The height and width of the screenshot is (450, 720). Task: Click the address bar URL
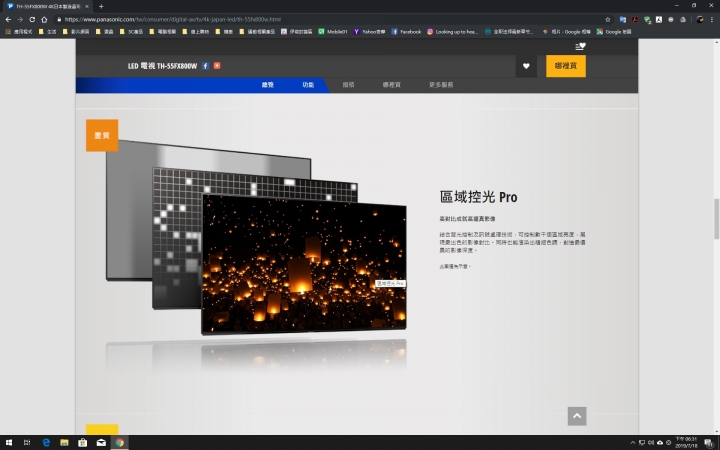tap(172, 19)
